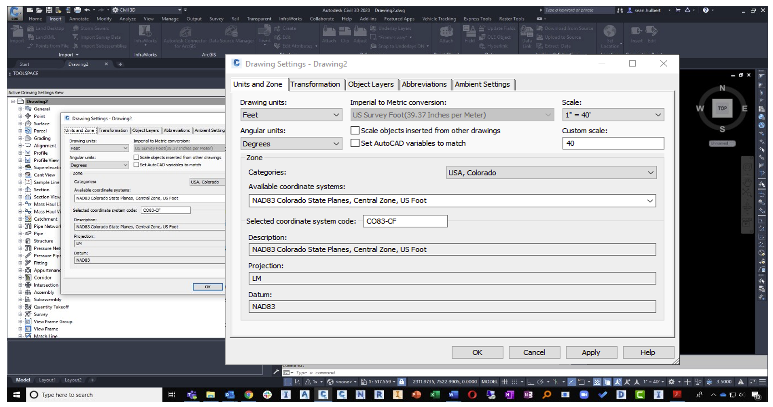The image size is (773, 407).
Task: Click the Points from File tool
Action: (49, 46)
